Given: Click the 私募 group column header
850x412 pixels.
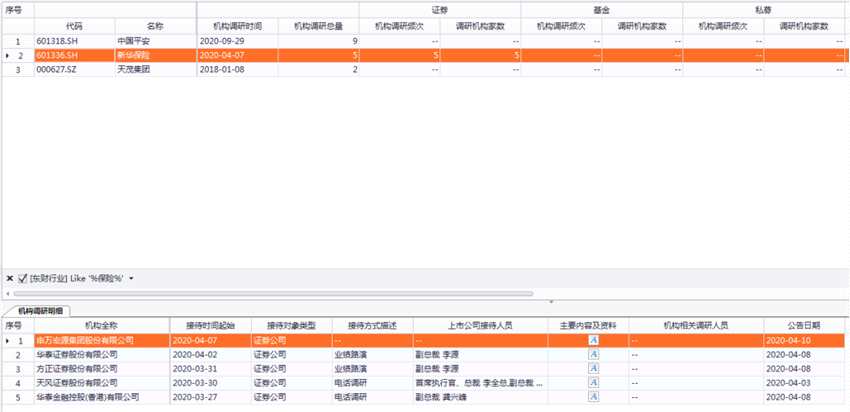Looking at the screenshot, I should click(x=764, y=10).
